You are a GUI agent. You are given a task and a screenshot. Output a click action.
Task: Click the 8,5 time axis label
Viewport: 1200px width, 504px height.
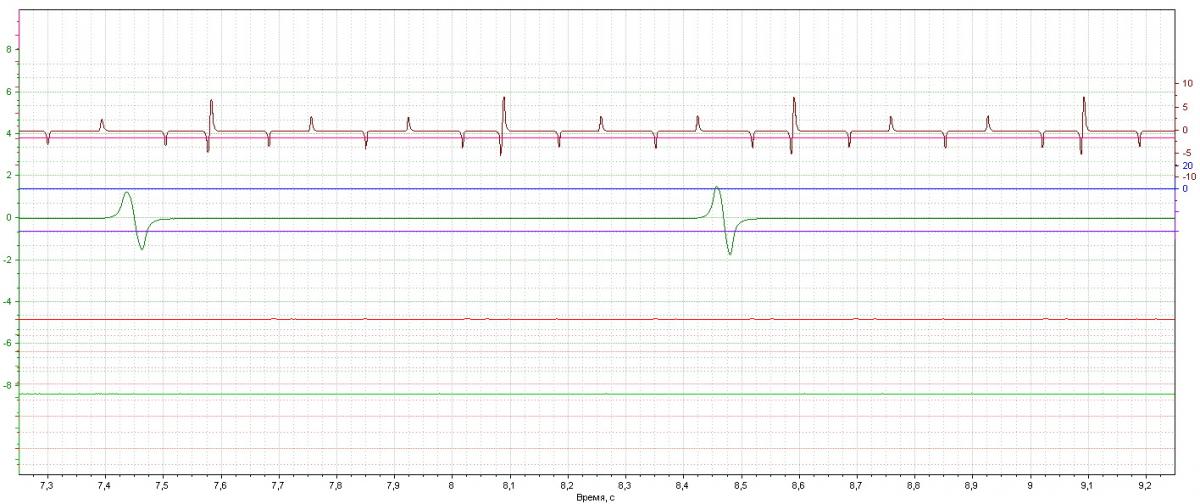point(740,485)
